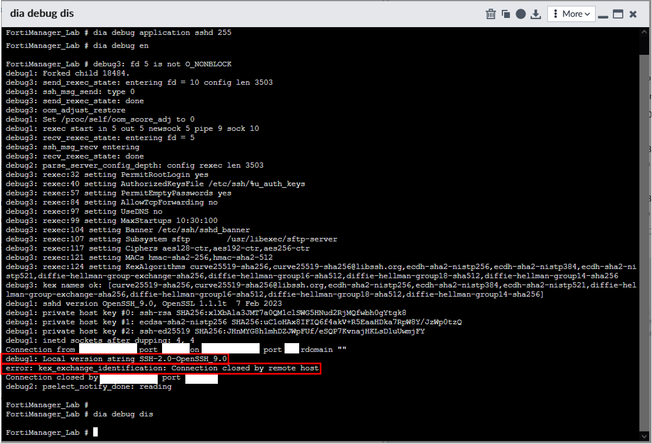Click the 'dia debug application sshd 255' line

click(119, 32)
